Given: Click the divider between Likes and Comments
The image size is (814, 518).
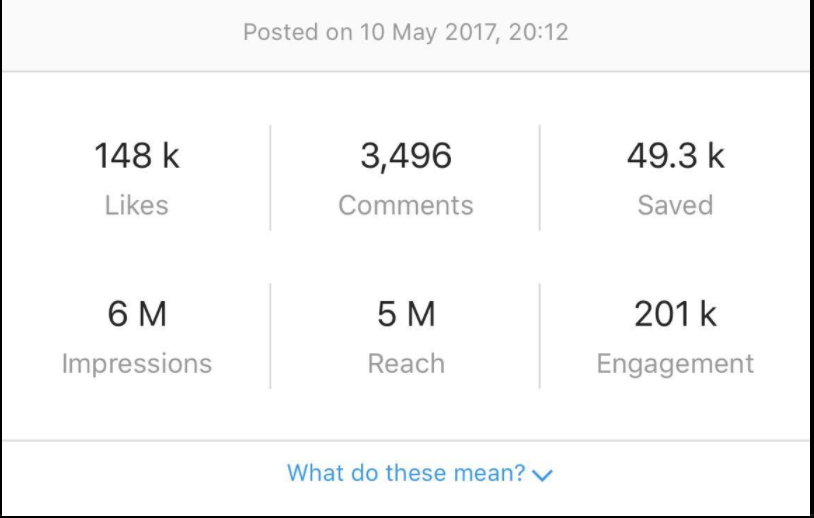Looking at the screenshot, I should tap(270, 178).
